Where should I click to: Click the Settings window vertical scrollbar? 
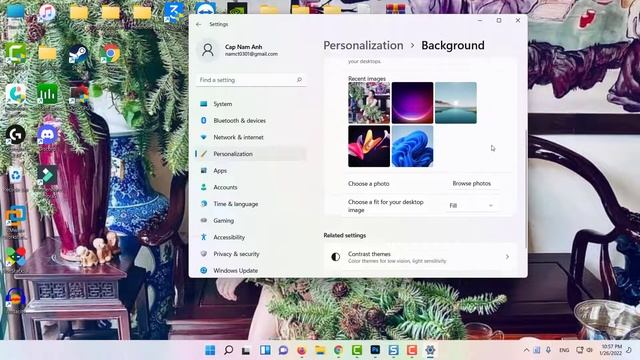click(525, 188)
